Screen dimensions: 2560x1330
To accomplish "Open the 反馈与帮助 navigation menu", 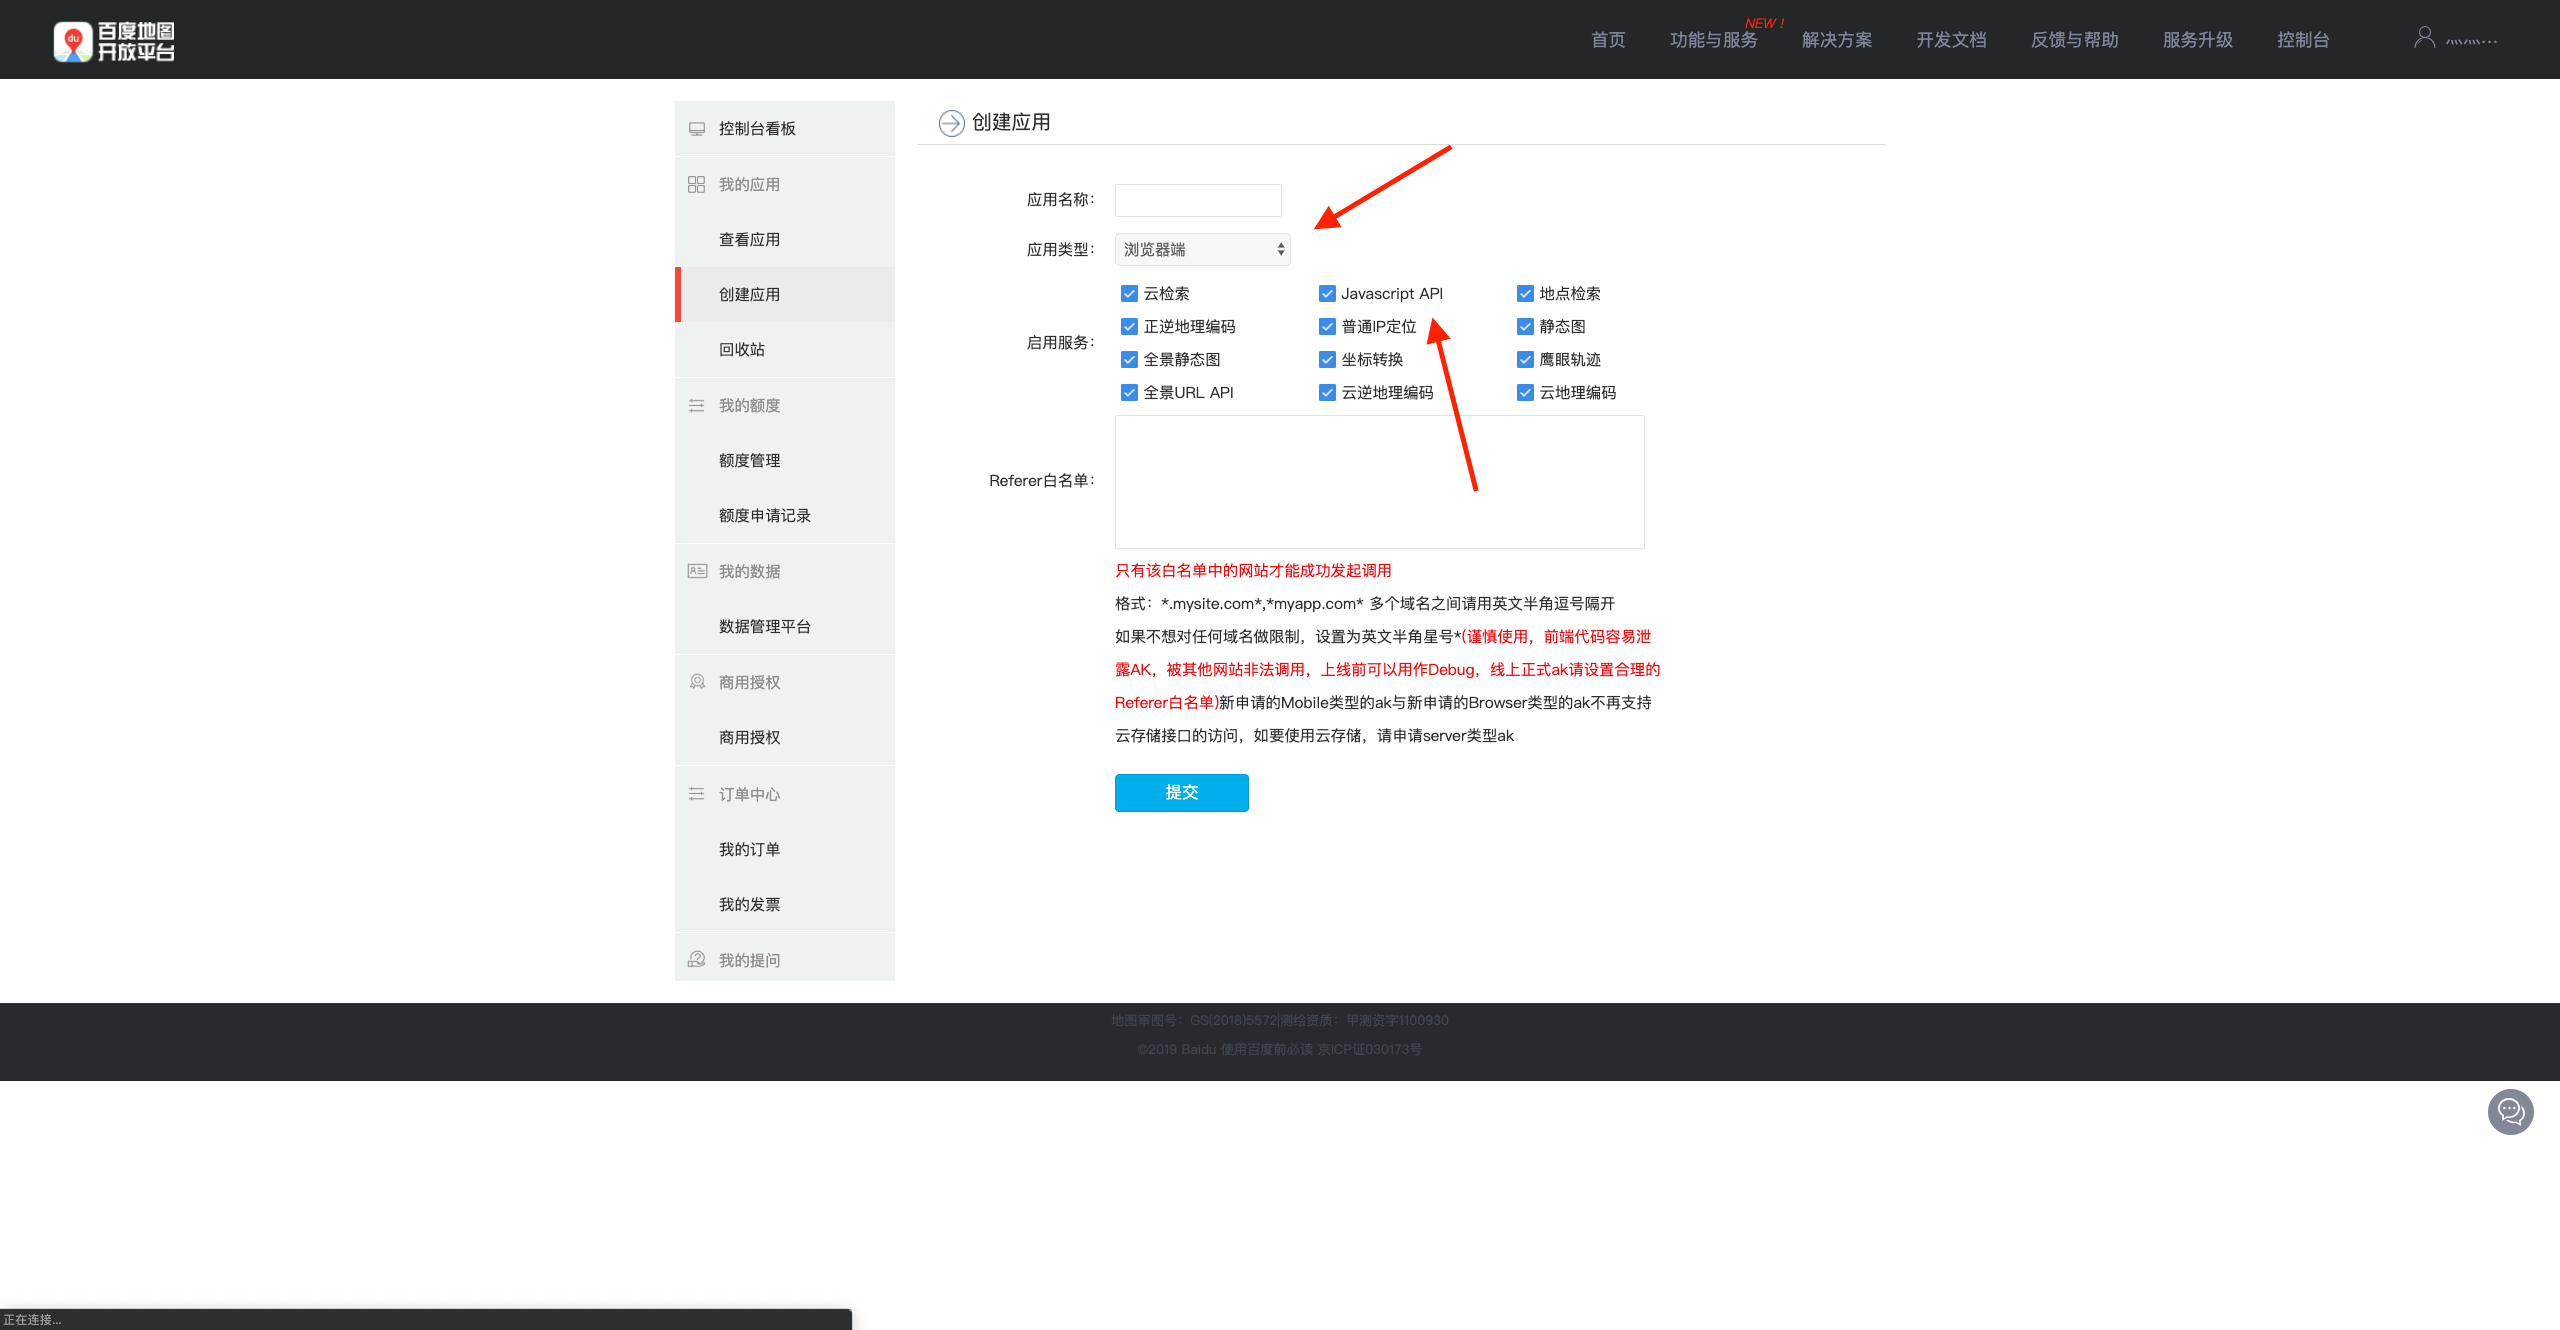I will click(2074, 40).
